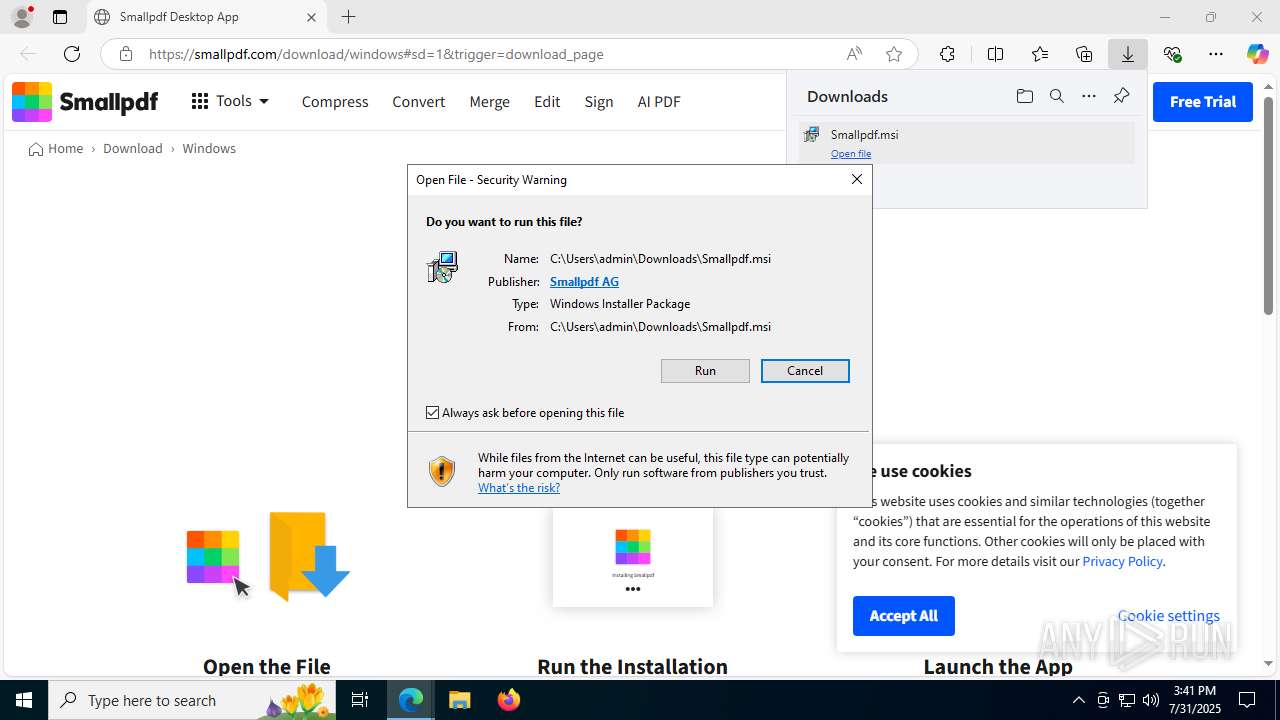Toggle Split screen icon
The width and height of the screenshot is (1280, 720).
pos(995,54)
